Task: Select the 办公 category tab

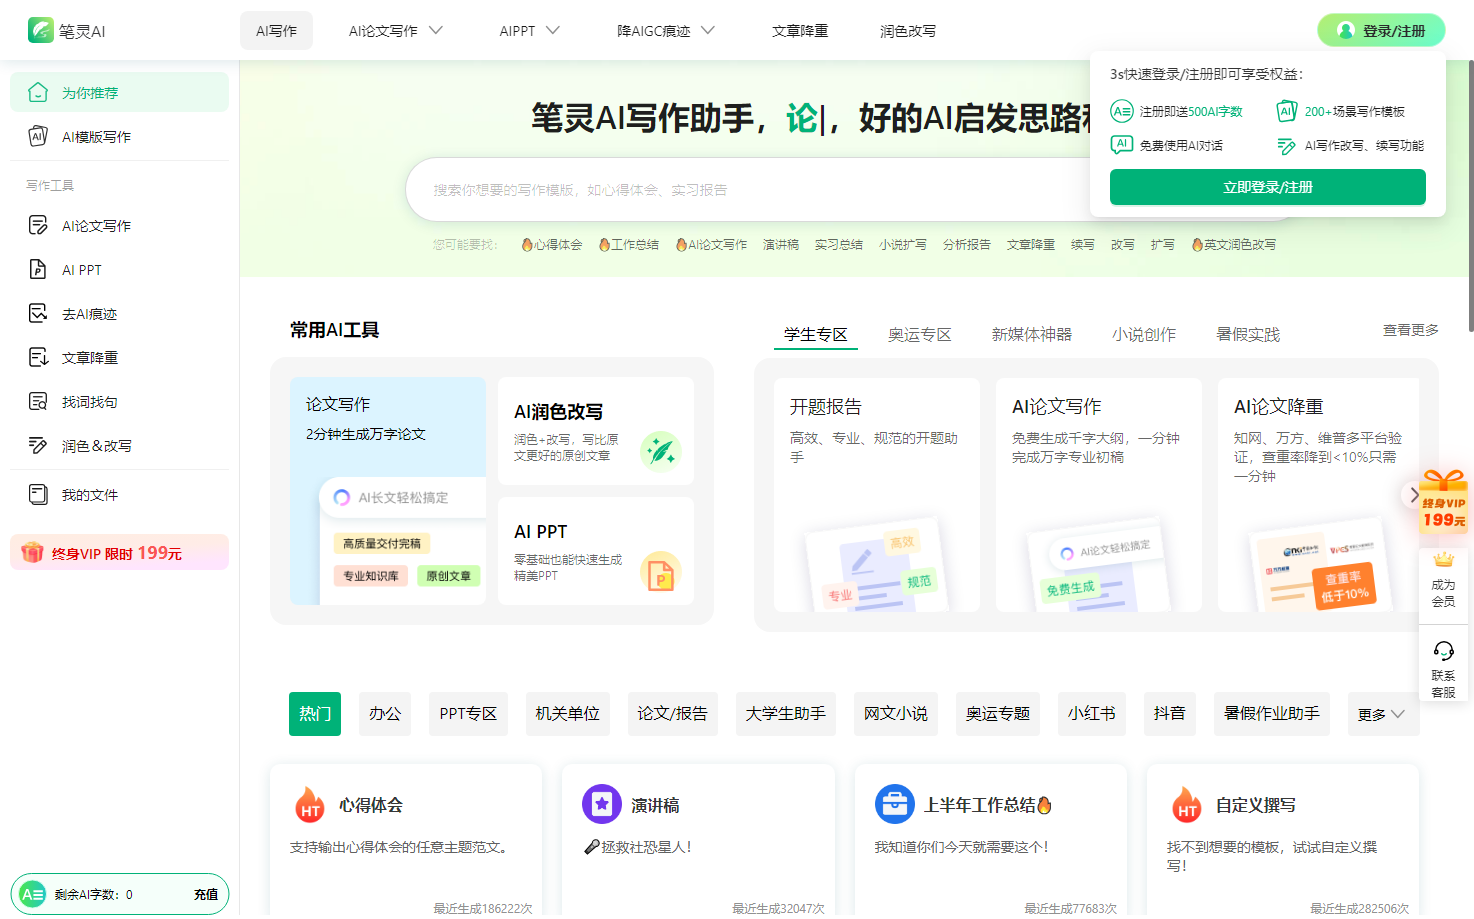Action: tap(385, 714)
